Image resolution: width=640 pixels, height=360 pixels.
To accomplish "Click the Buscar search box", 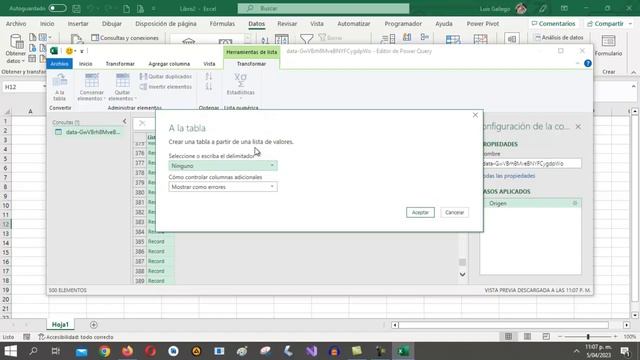I will (x=323, y=8).
